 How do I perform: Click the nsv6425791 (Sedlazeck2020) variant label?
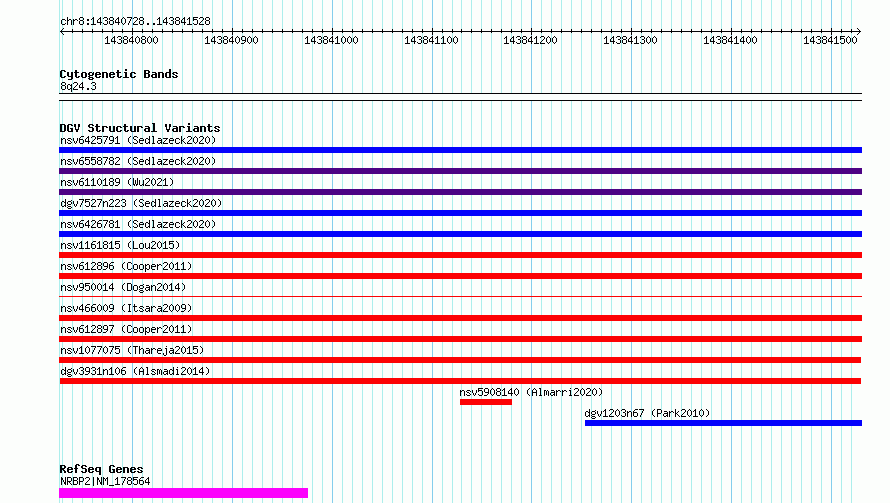coord(138,140)
